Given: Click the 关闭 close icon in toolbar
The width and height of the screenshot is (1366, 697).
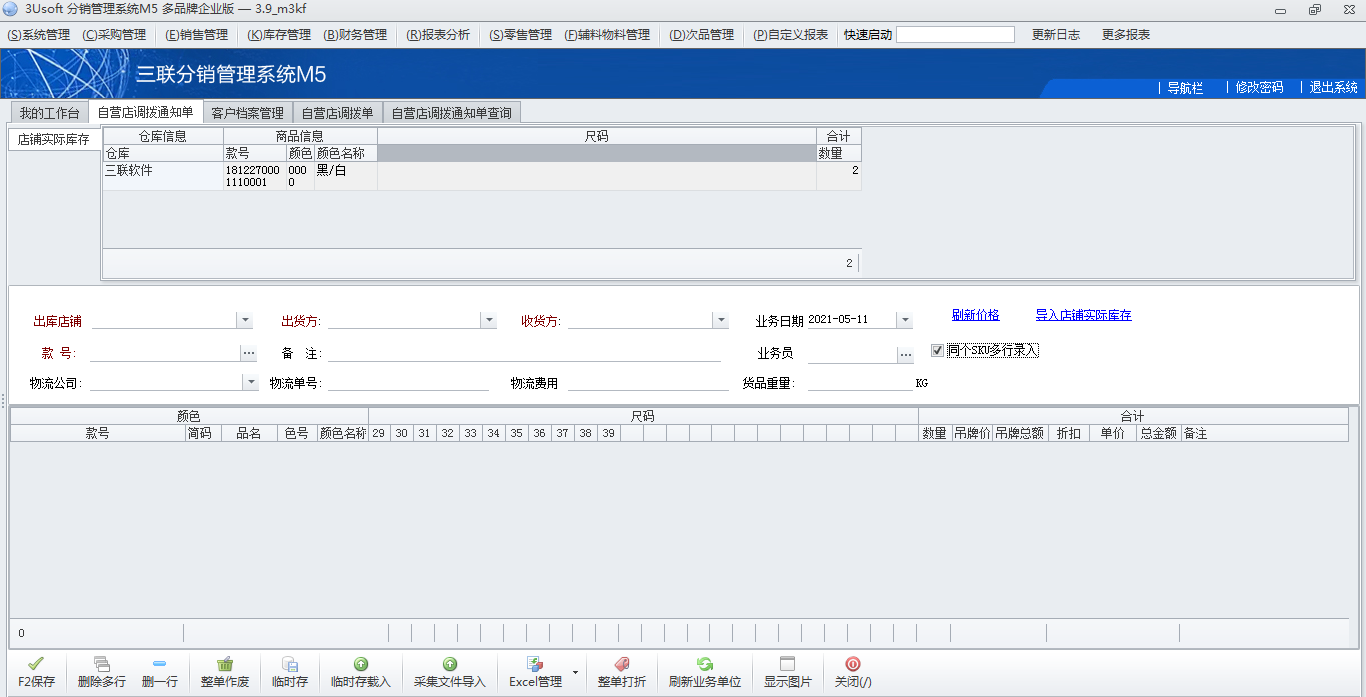Looking at the screenshot, I should [853, 664].
